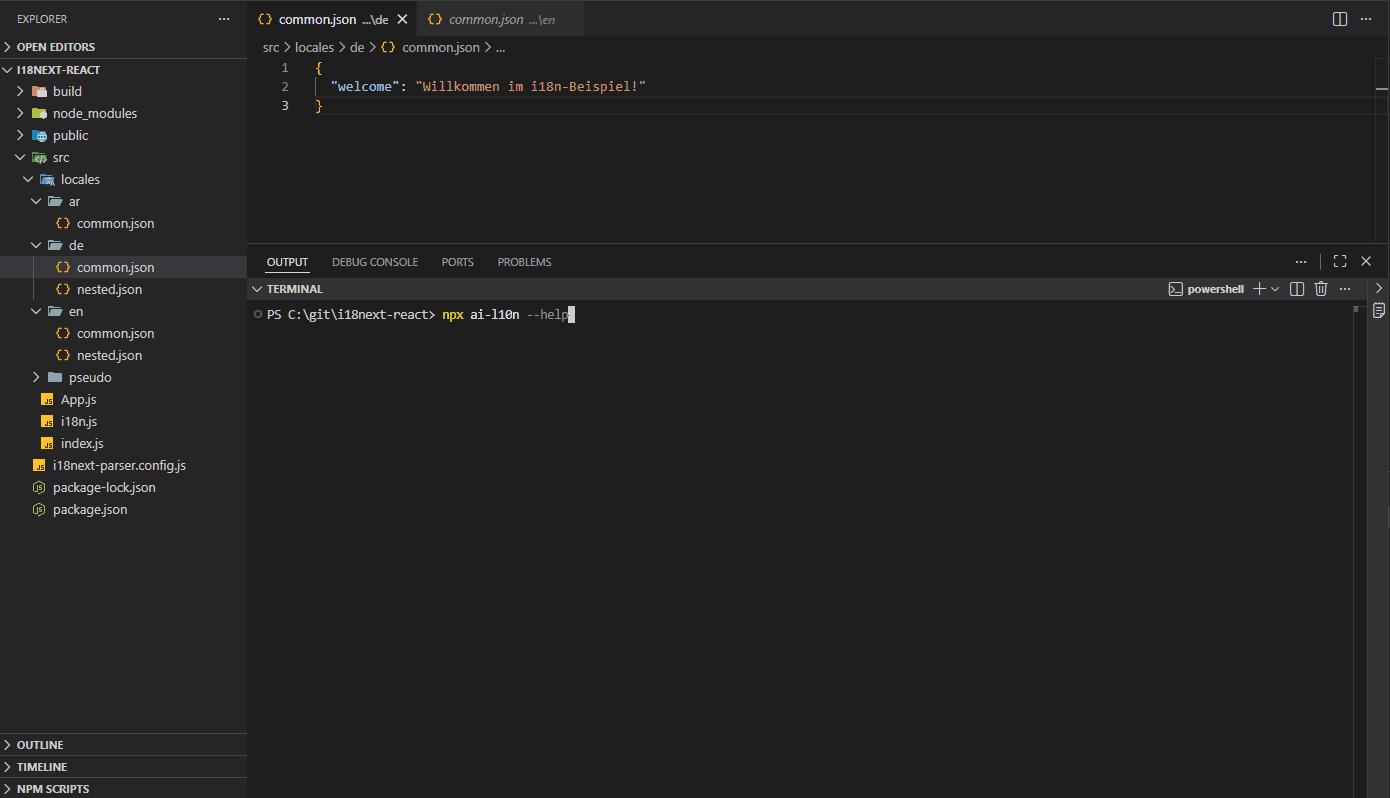Show the PORTS tab

pyautogui.click(x=458, y=262)
